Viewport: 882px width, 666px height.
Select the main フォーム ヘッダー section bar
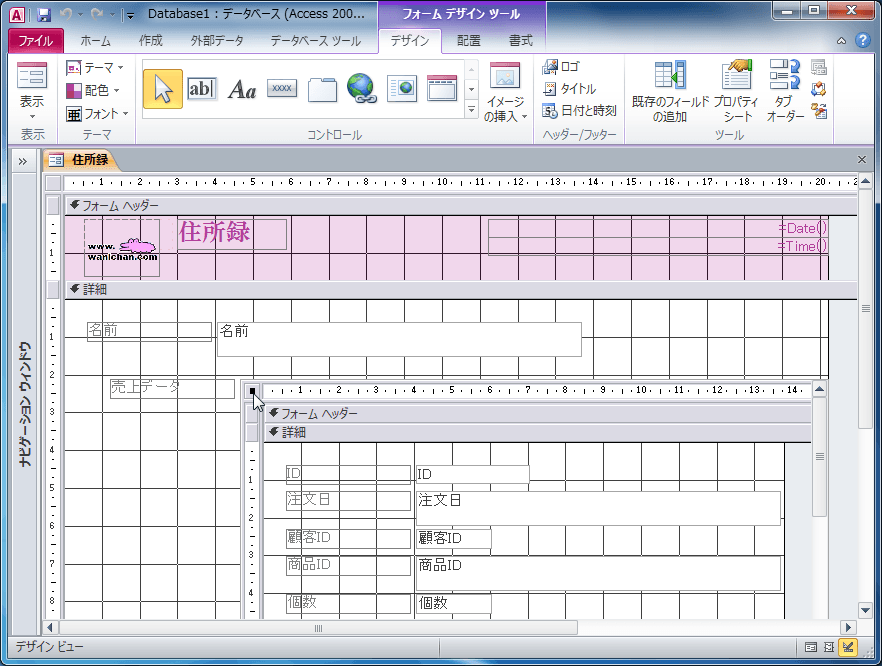pyautogui.click(x=461, y=206)
